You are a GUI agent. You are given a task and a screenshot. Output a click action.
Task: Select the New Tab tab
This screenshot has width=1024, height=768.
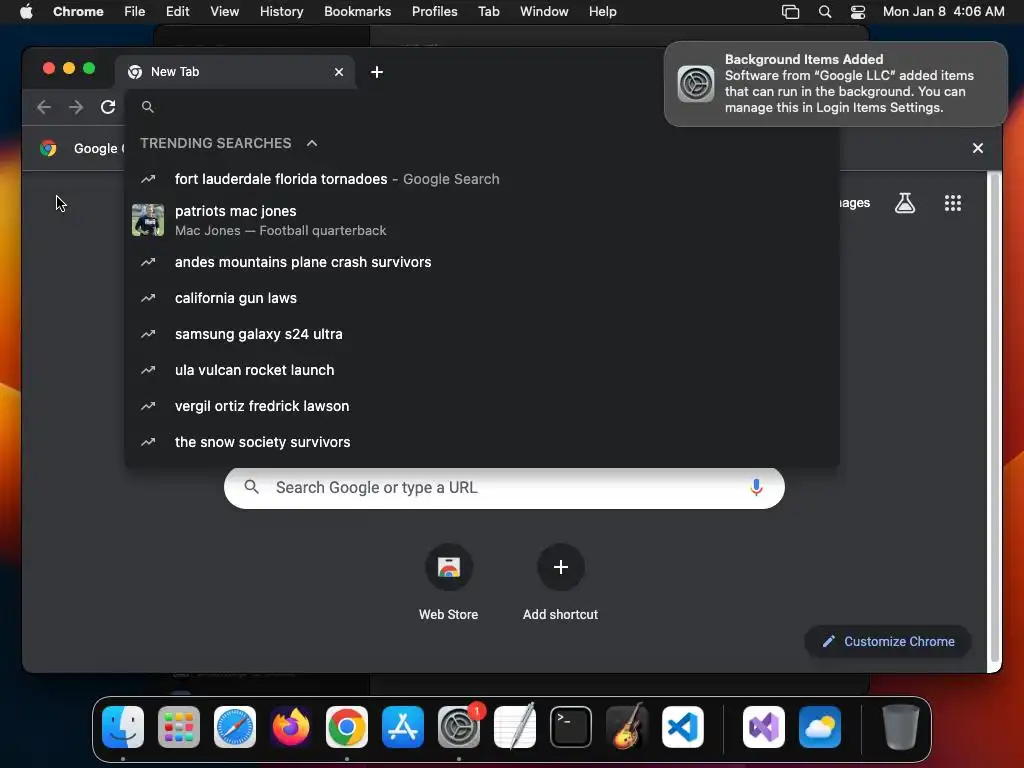coord(235,72)
